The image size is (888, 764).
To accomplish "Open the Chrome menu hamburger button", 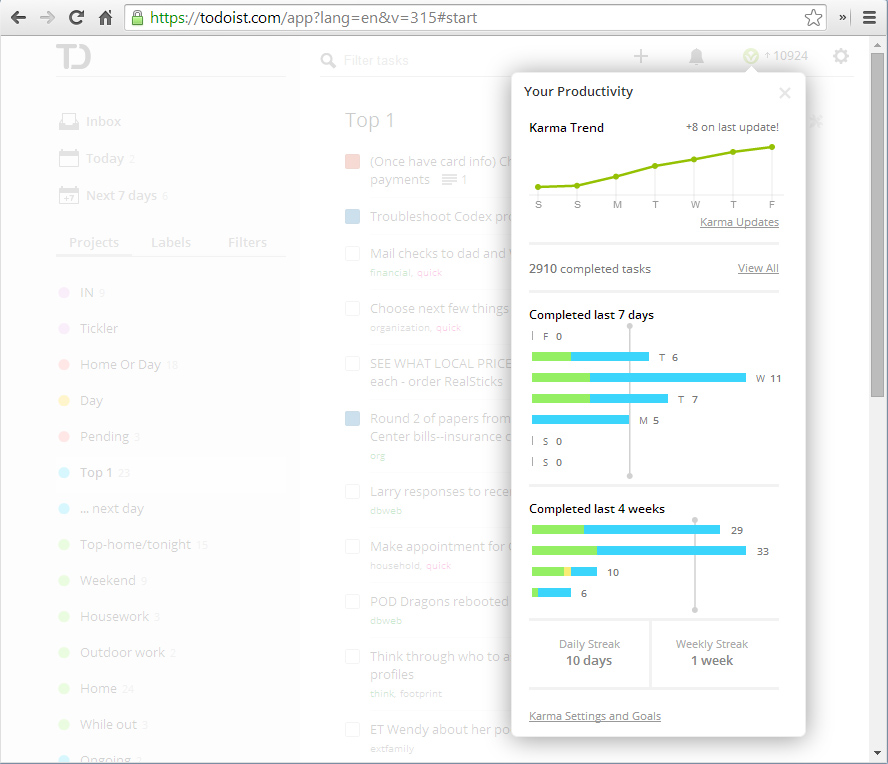I will 869,17.
